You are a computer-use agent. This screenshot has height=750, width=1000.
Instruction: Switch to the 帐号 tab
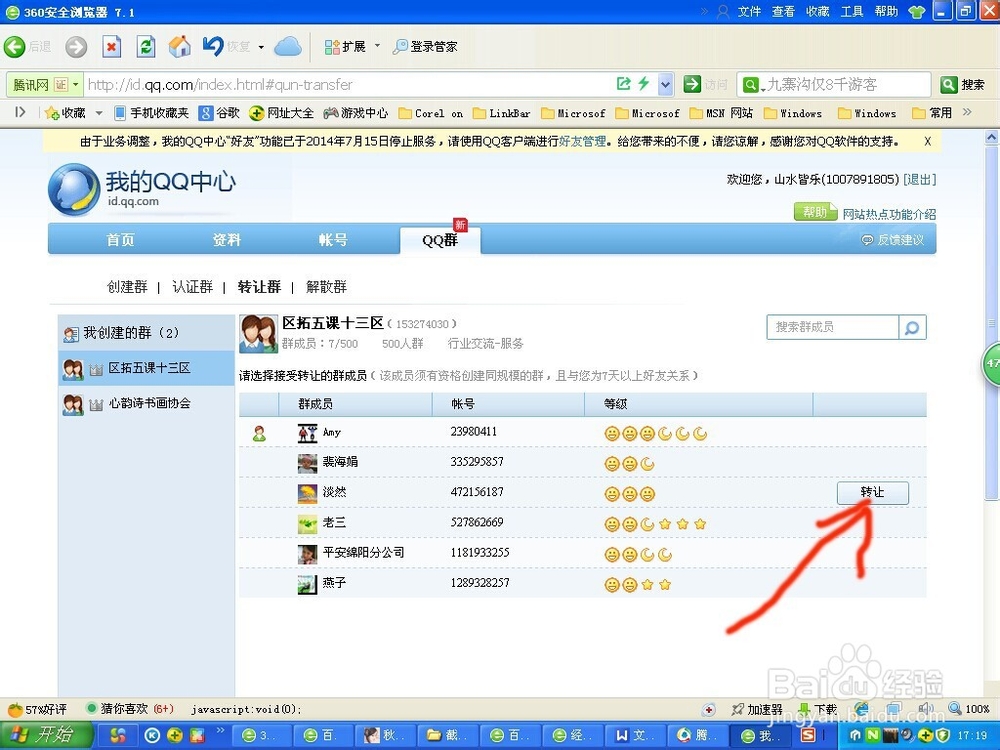[333, 240]
